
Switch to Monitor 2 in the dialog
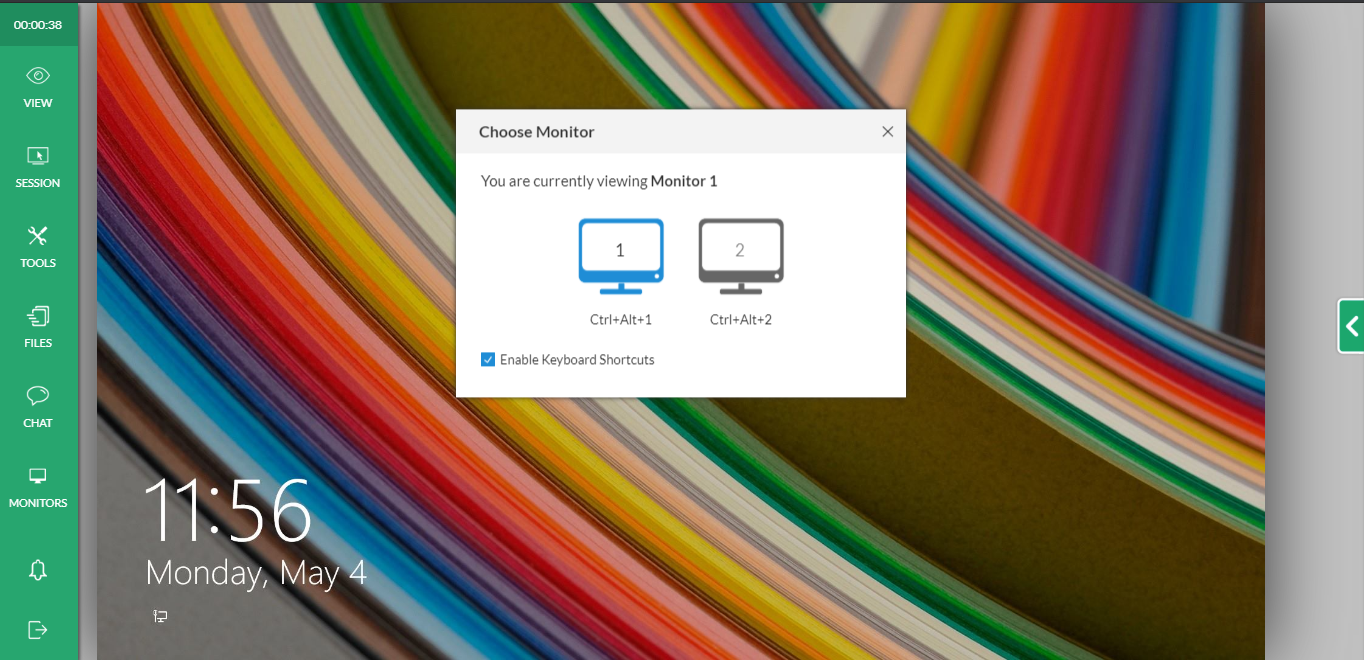pos(741,256)
